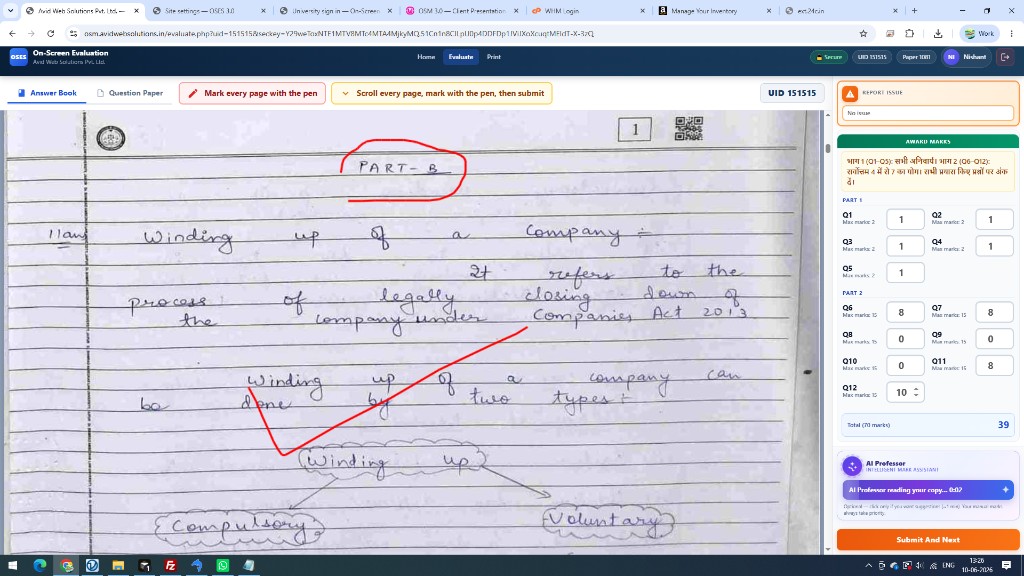Screen dimensions: 1024x576
Task: Click the Q7 marks input field
Action: [994, 312]
